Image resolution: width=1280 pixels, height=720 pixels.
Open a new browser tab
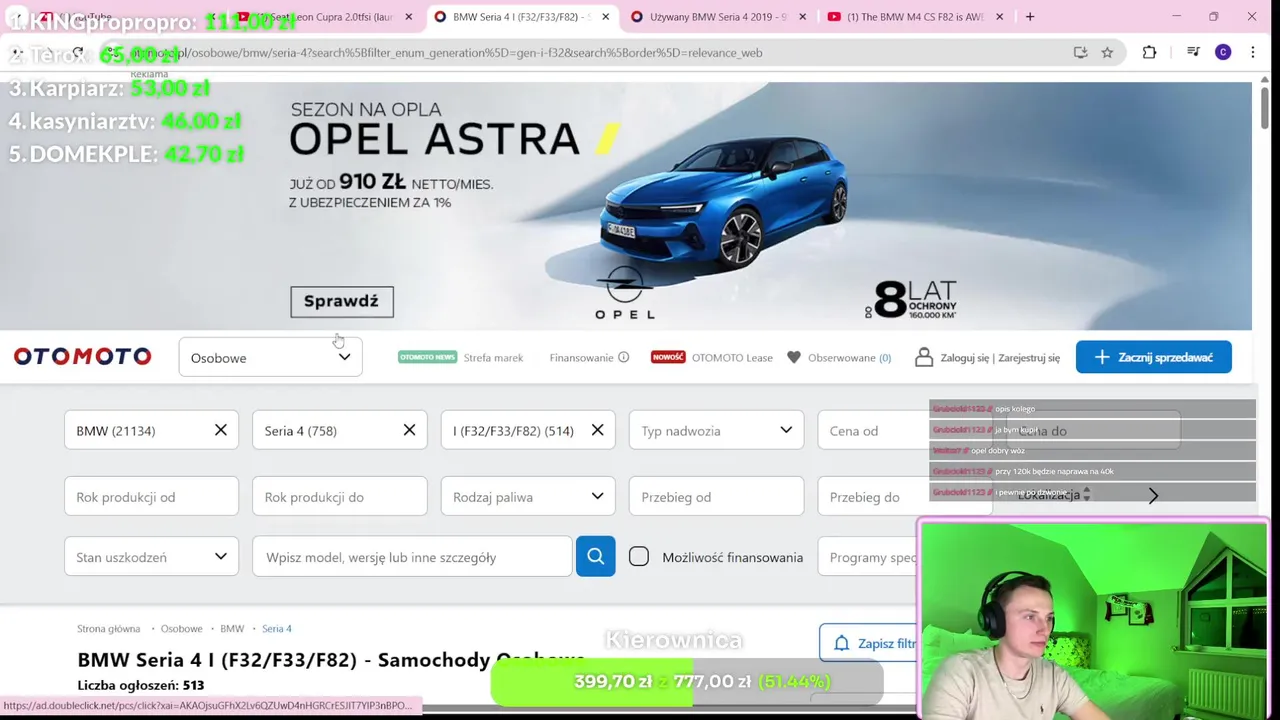pos(1030,16)
